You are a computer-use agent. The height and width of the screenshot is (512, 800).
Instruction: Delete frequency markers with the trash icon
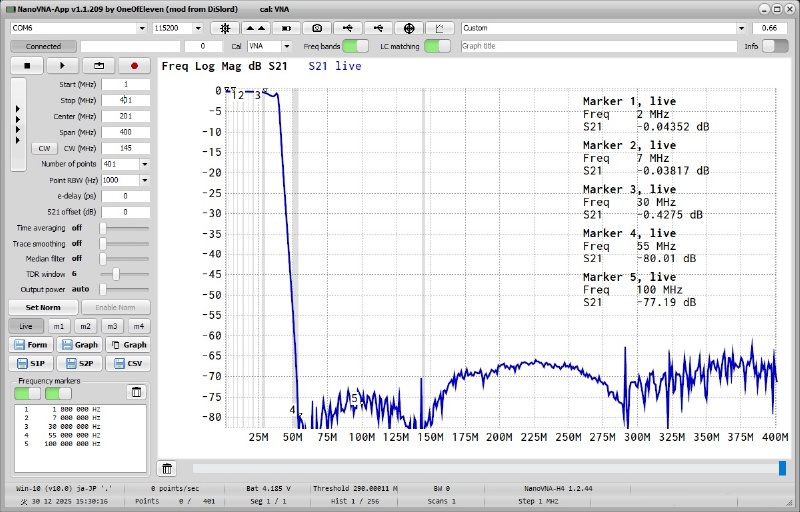[x=136, y=392]
